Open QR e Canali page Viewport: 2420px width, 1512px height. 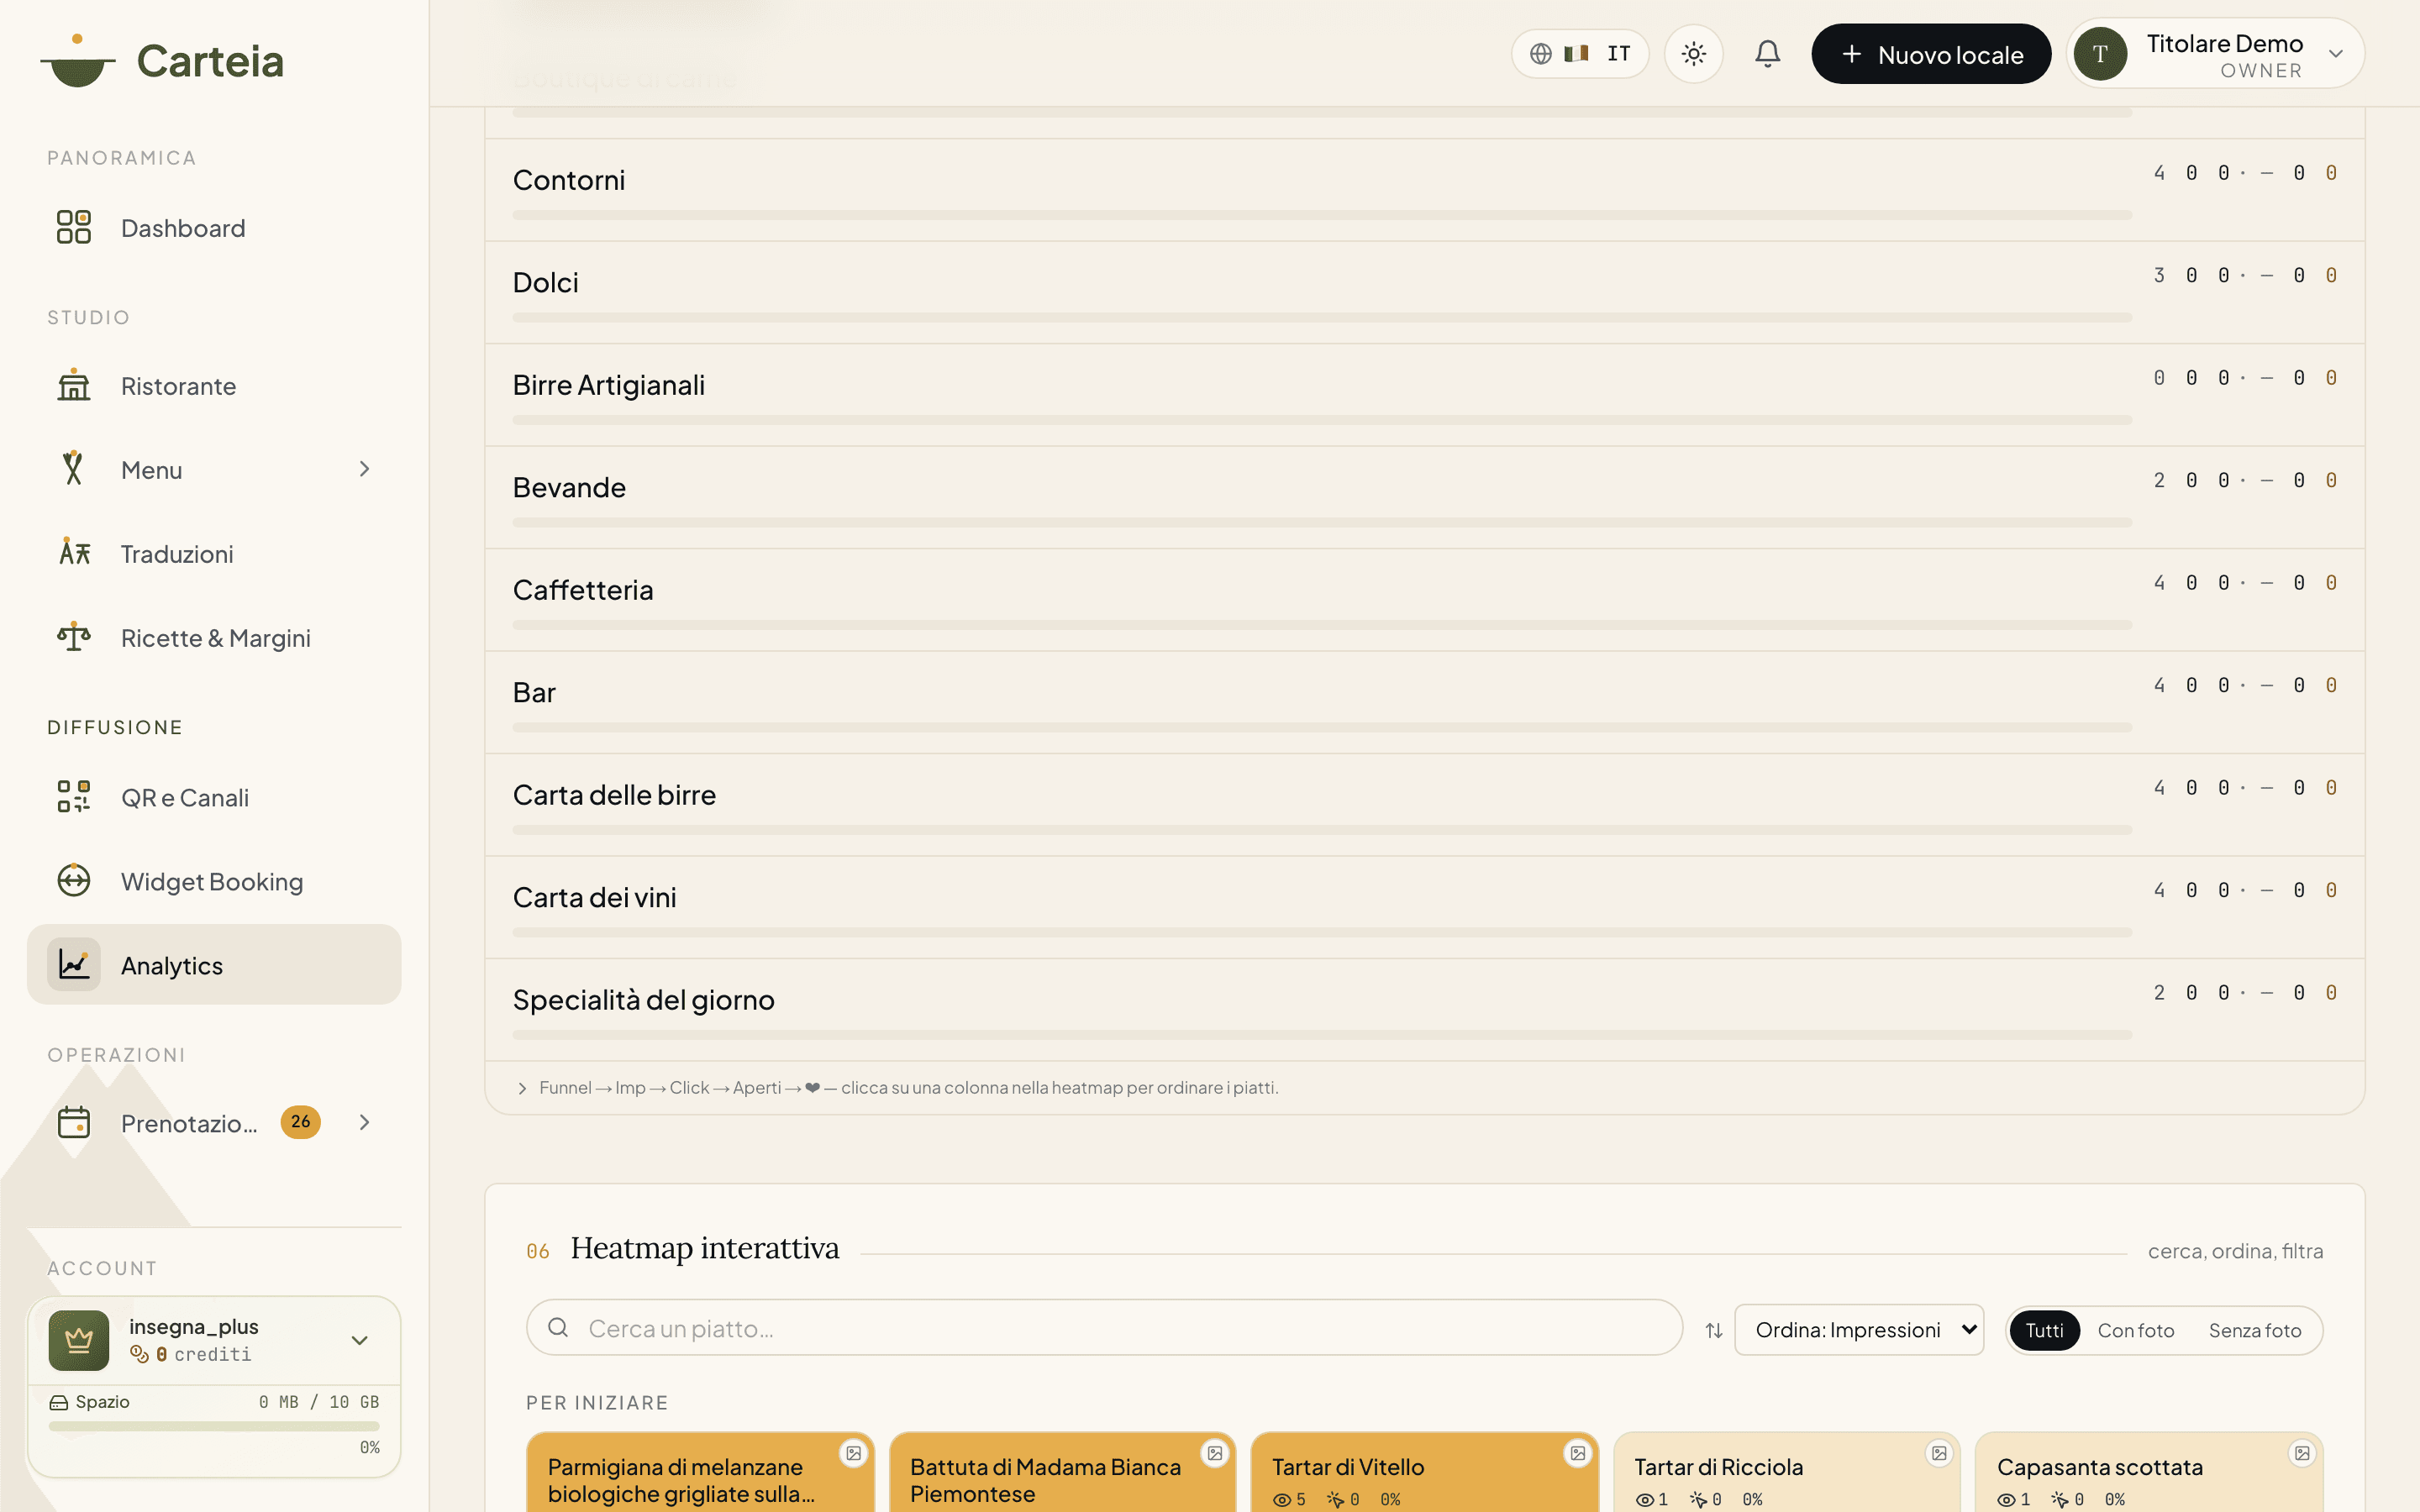[214, 798]
